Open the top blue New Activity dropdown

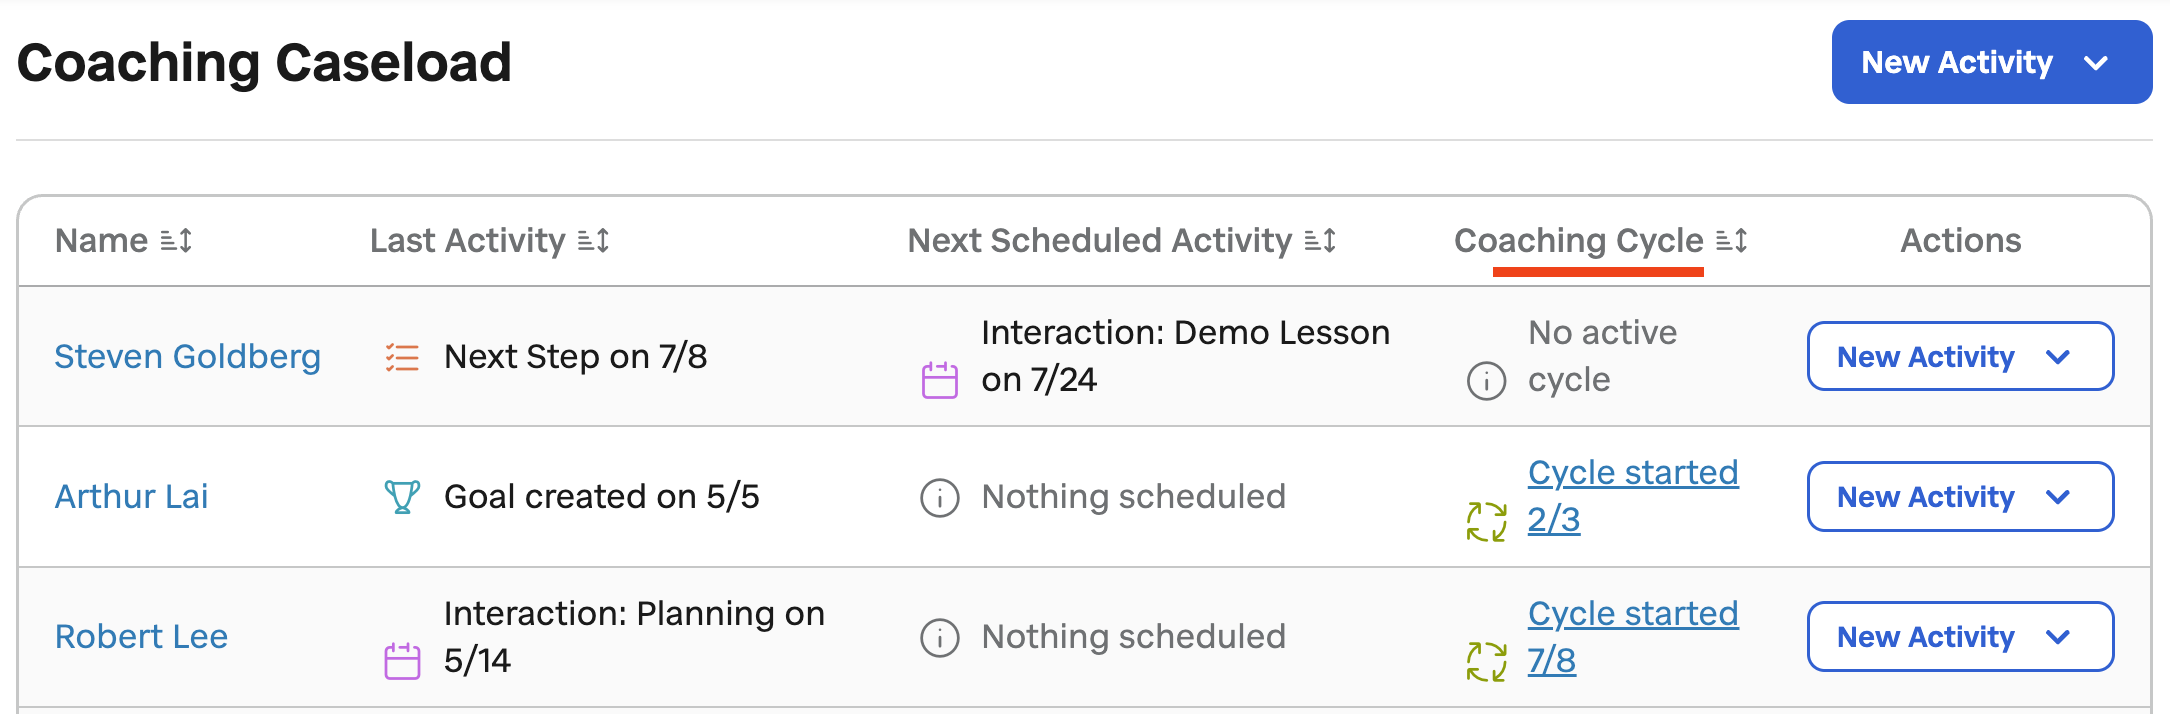(1992, 62)
